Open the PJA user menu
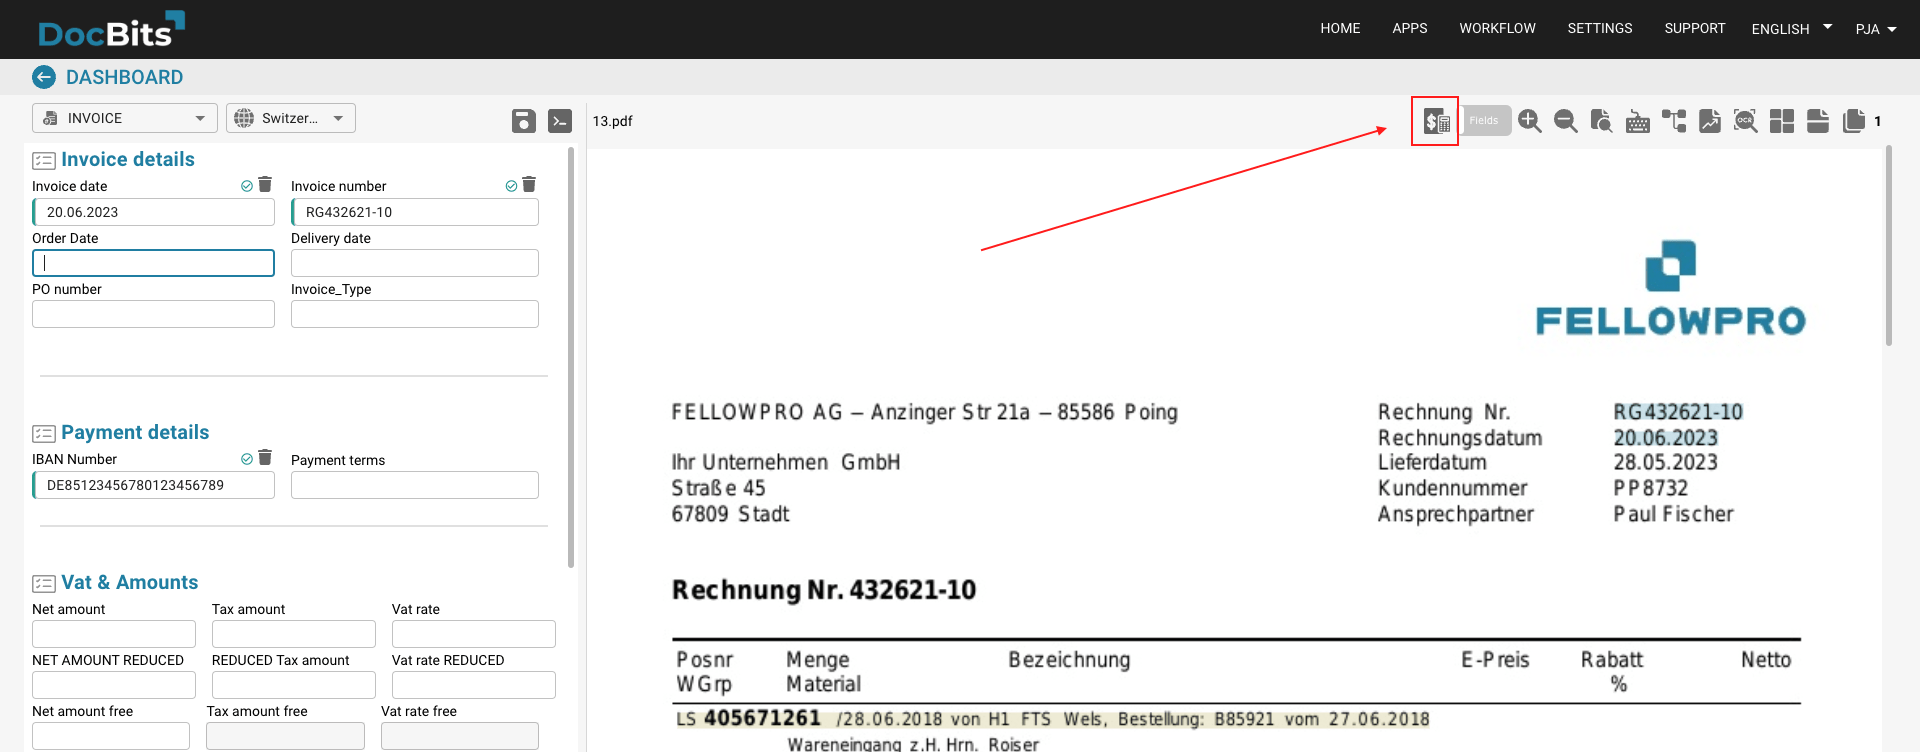This screenshot has height=752, width=1920. [x=1876, y=29]
